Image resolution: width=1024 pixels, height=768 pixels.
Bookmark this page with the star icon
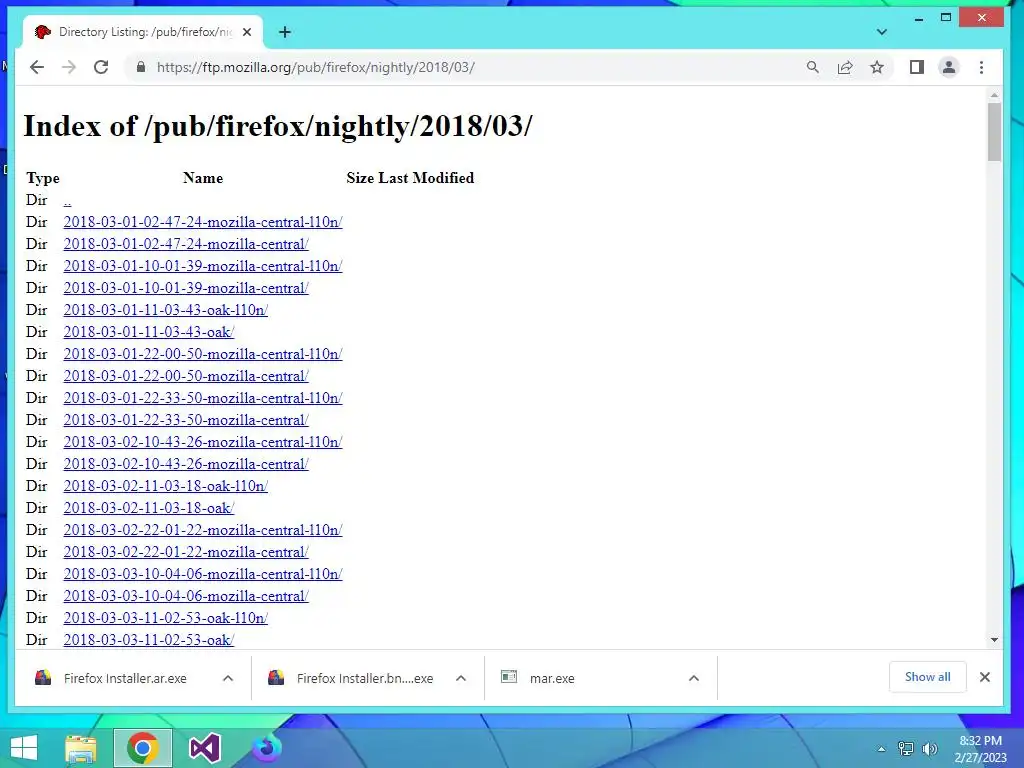pos(877,67)
